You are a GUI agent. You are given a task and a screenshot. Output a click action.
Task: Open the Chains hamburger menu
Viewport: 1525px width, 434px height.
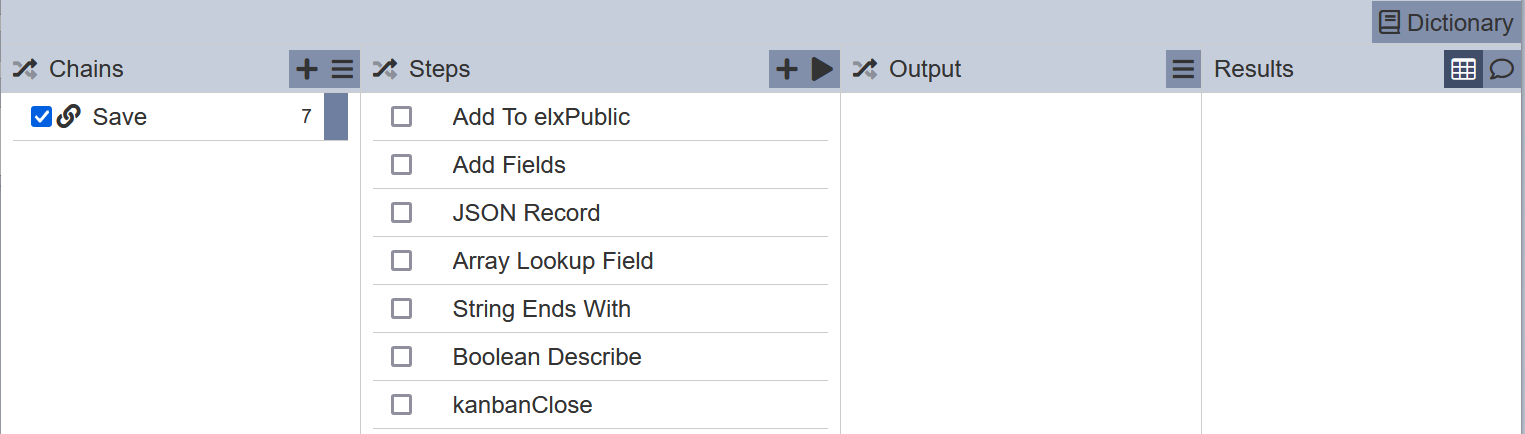pyautogui.click(x=342, y=69)
